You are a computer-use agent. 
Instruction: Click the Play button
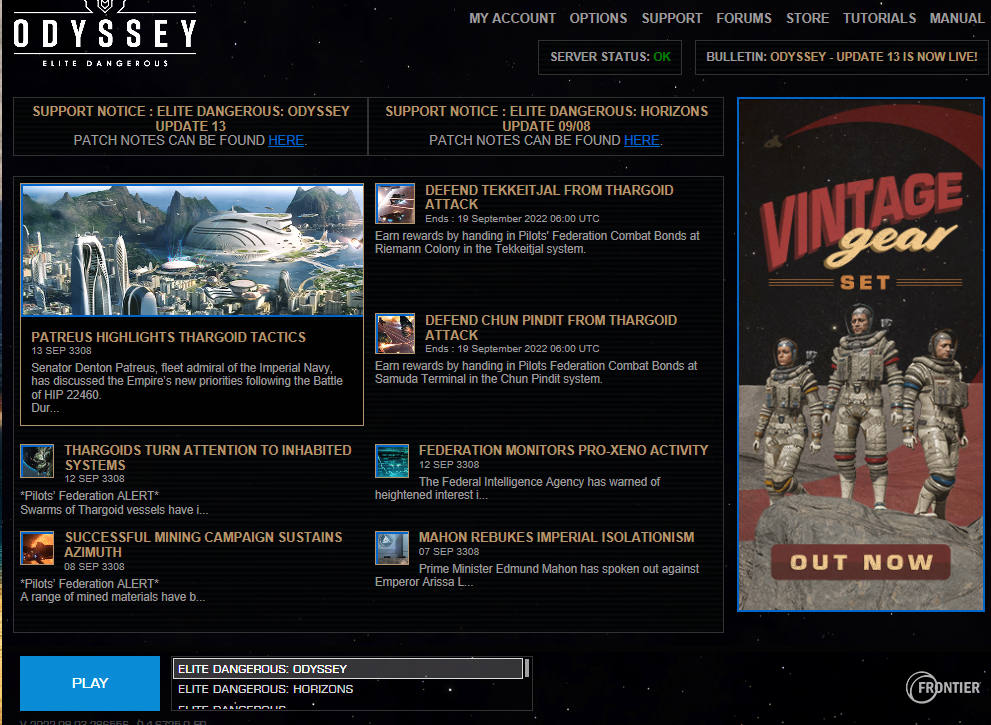tap(90, 683)
